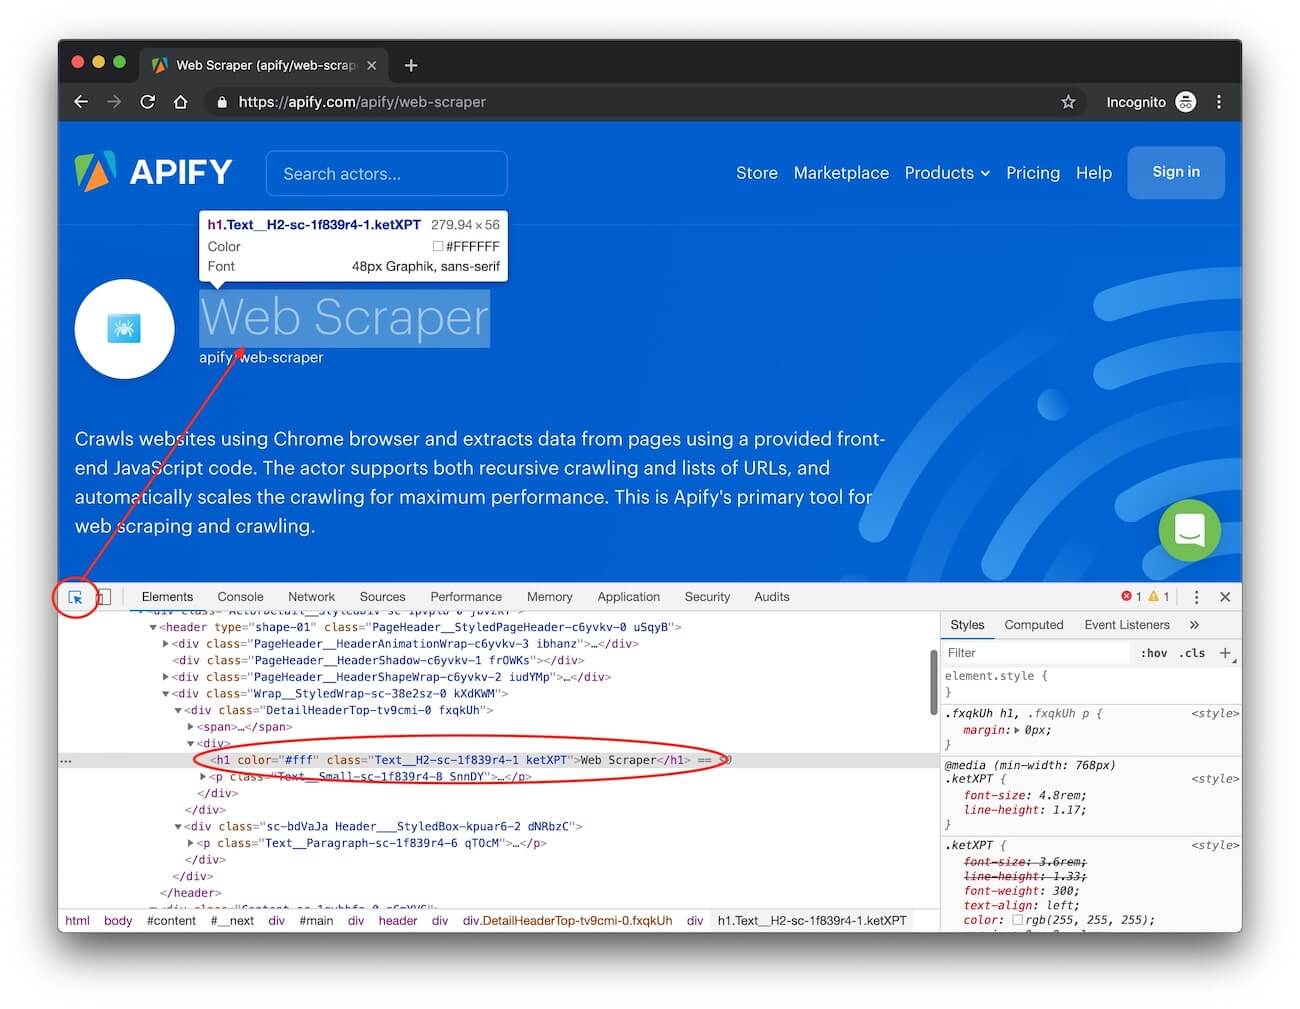
Task: Activate the element inspector picker
Action: pyautogui.click(x=75, y=597)
